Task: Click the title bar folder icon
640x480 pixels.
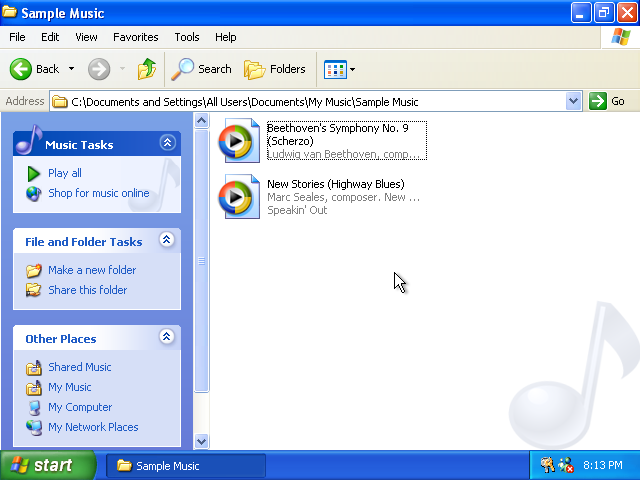Action: [9, 12]
